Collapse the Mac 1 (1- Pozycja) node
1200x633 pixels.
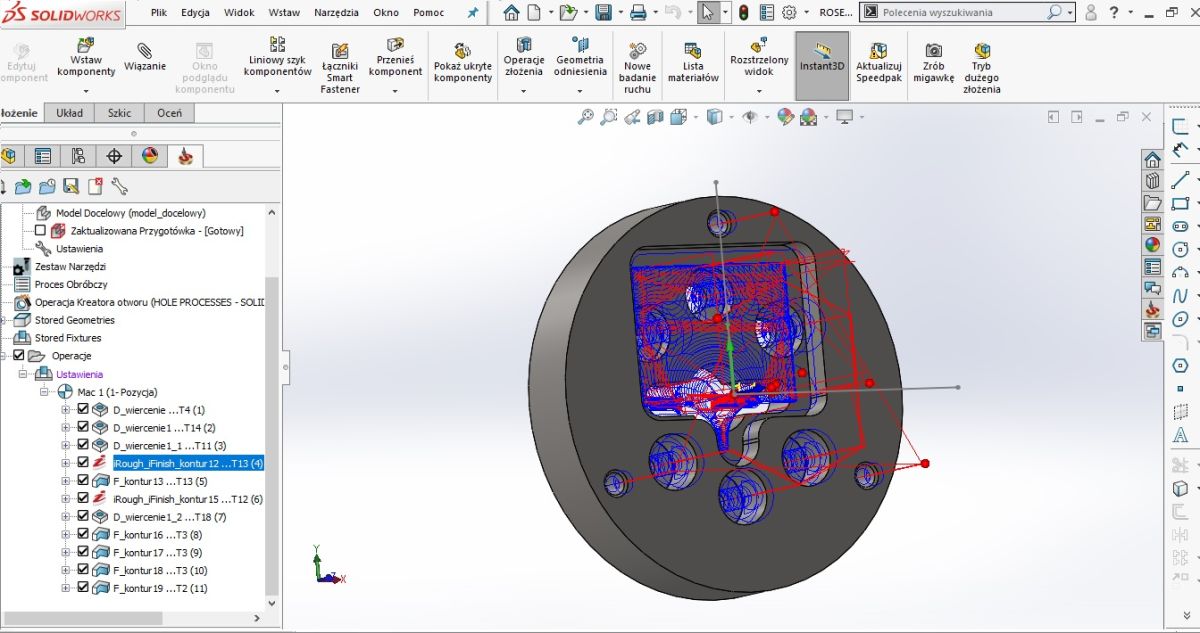45,392
